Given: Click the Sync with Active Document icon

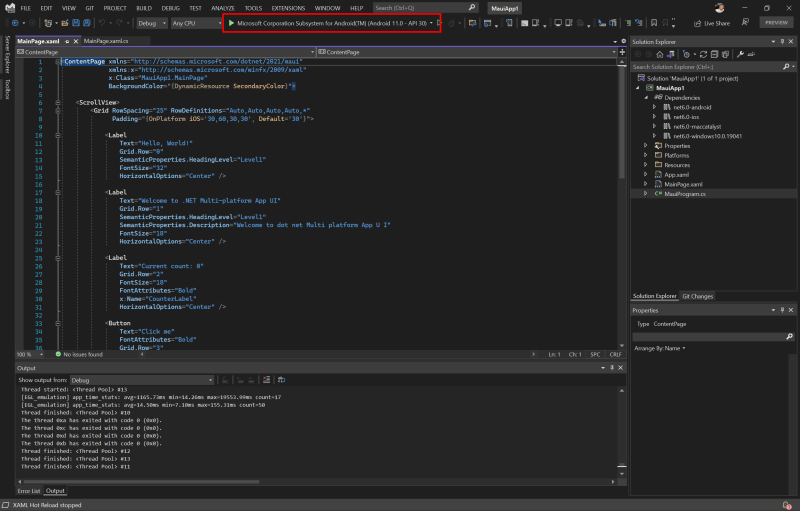Looking at the screenshot, I should point(670,54).
